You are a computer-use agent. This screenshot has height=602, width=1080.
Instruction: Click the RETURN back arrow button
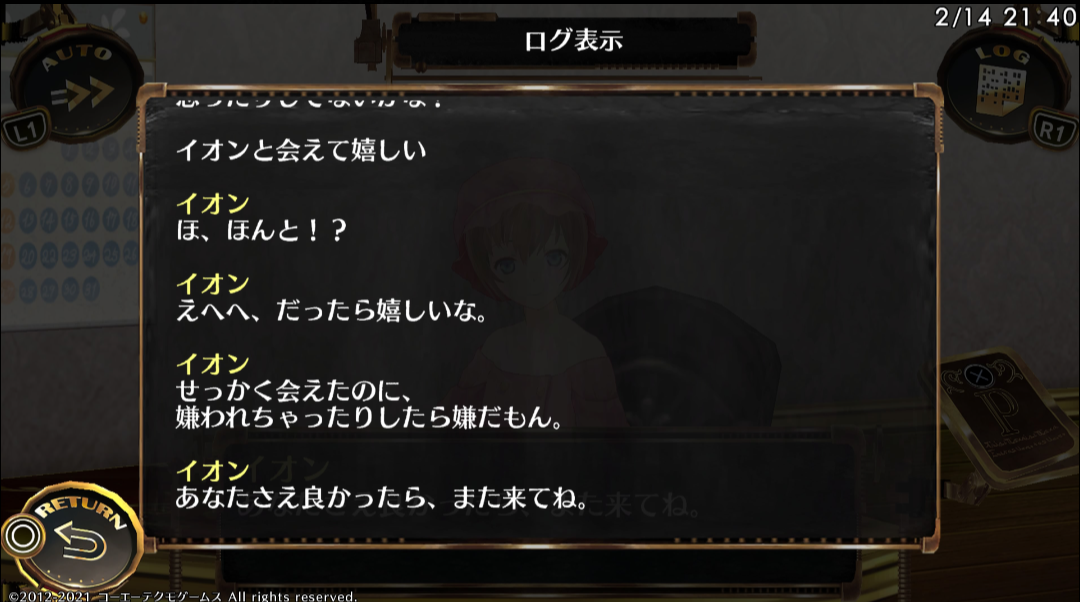point(81,541)
